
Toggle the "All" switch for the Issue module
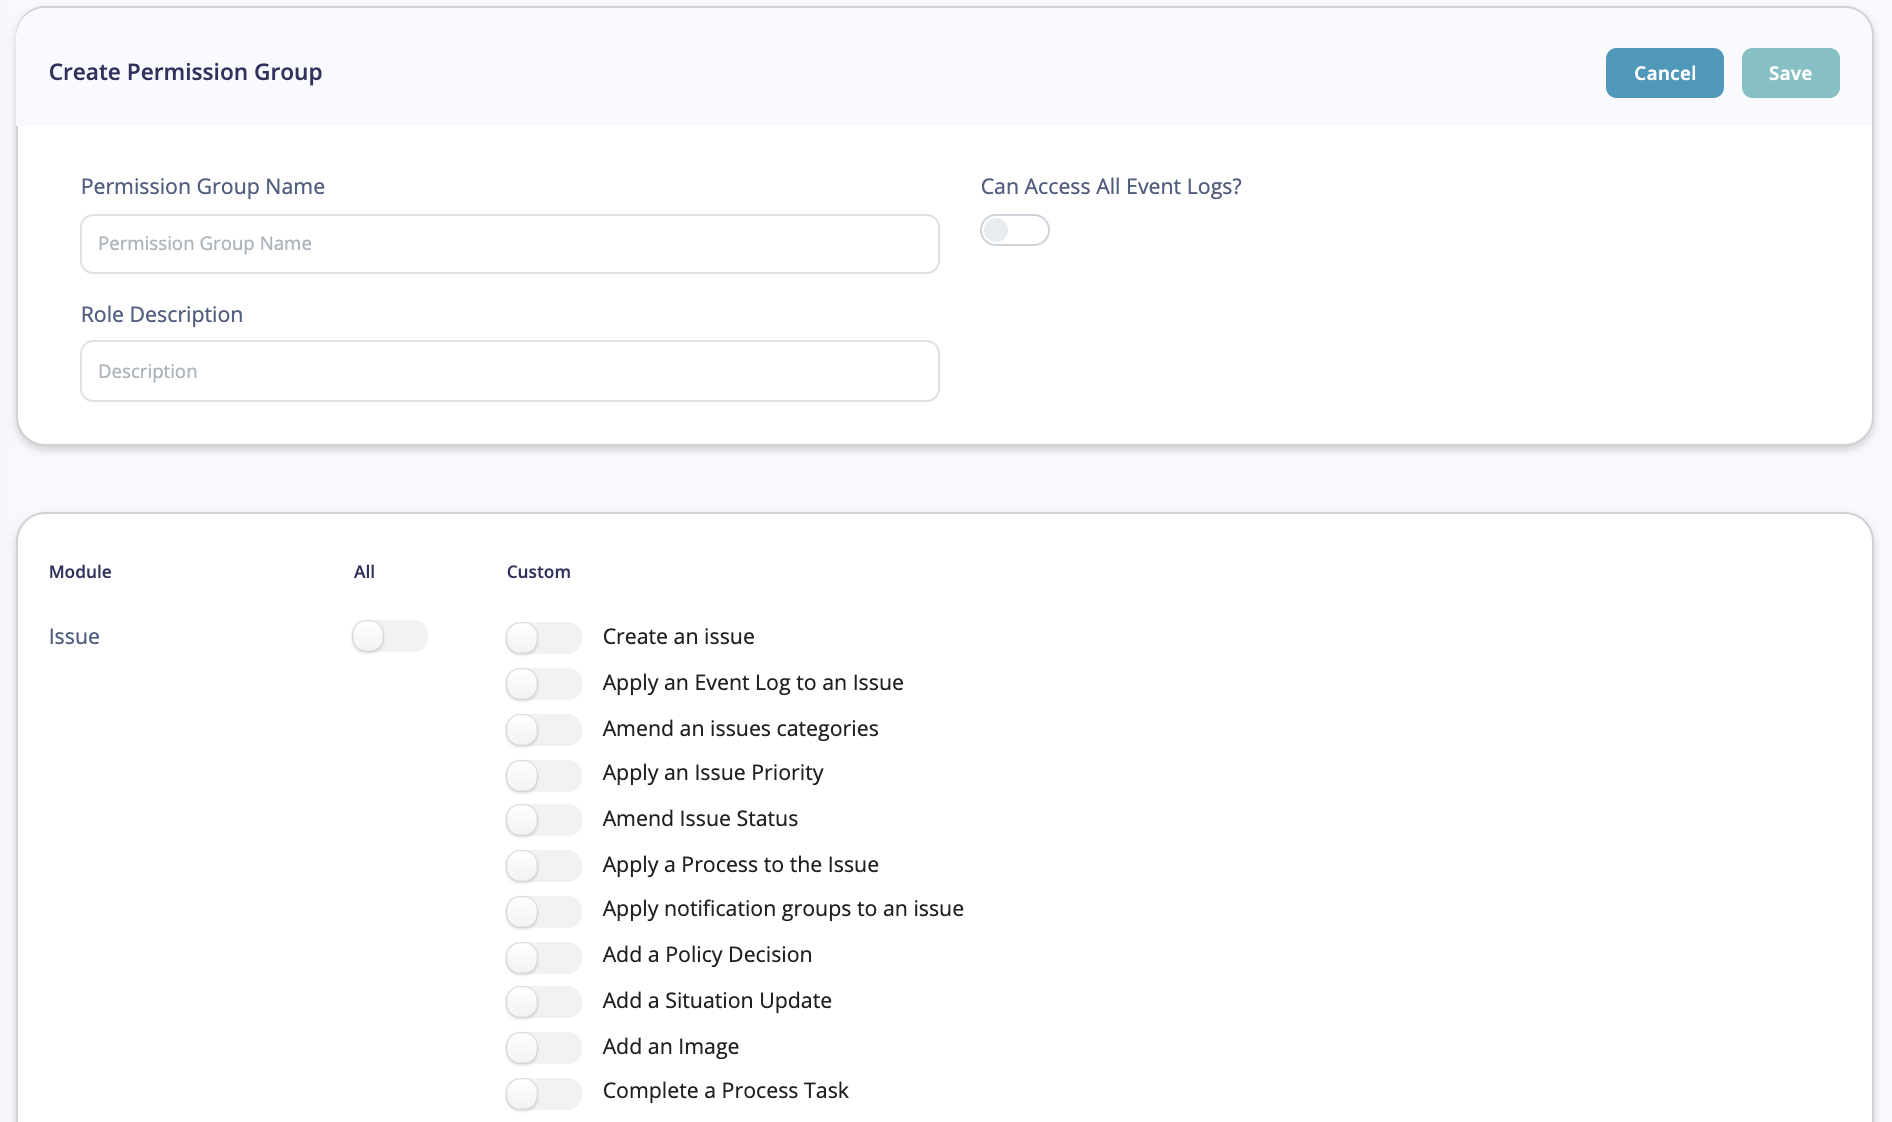pyautogui.click(x=389, y=636)
